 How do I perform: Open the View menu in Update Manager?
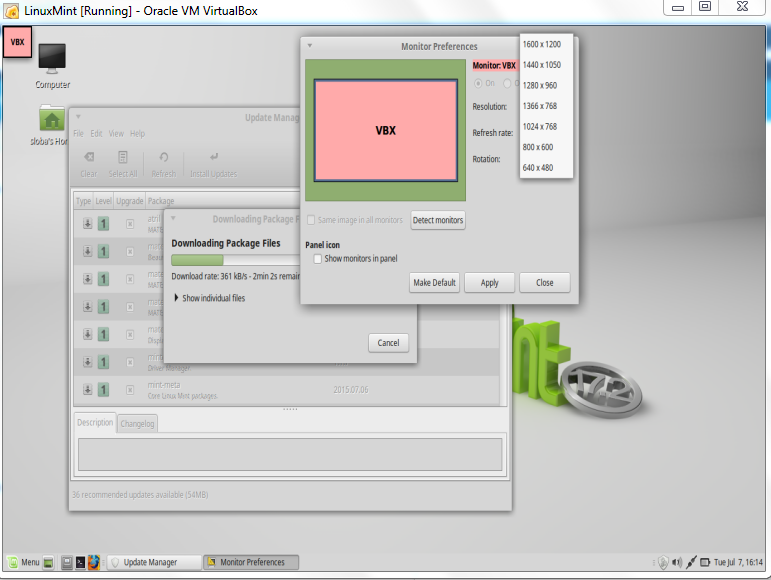pos(116,134)
